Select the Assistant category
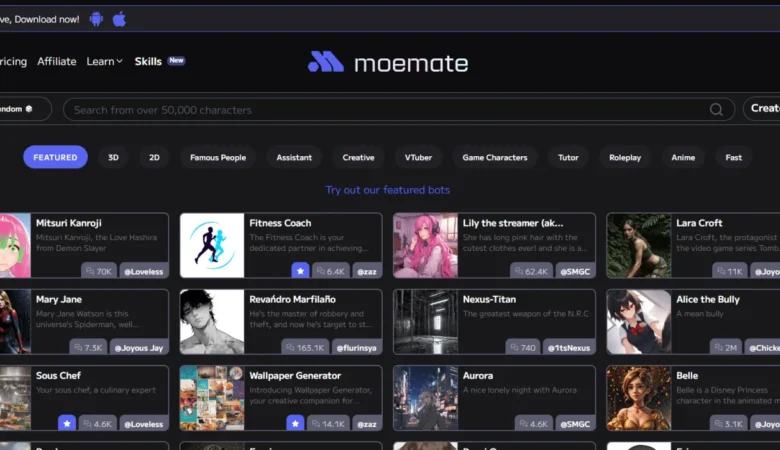Viewport: 780px width, 450px height. [294, 157]
